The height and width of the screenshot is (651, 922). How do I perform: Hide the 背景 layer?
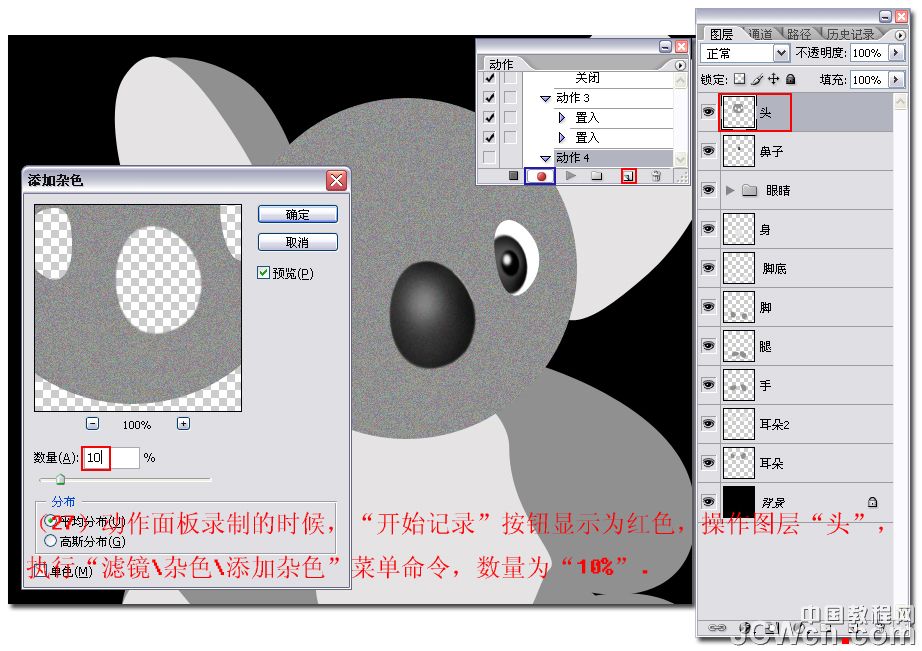(708, 502)
